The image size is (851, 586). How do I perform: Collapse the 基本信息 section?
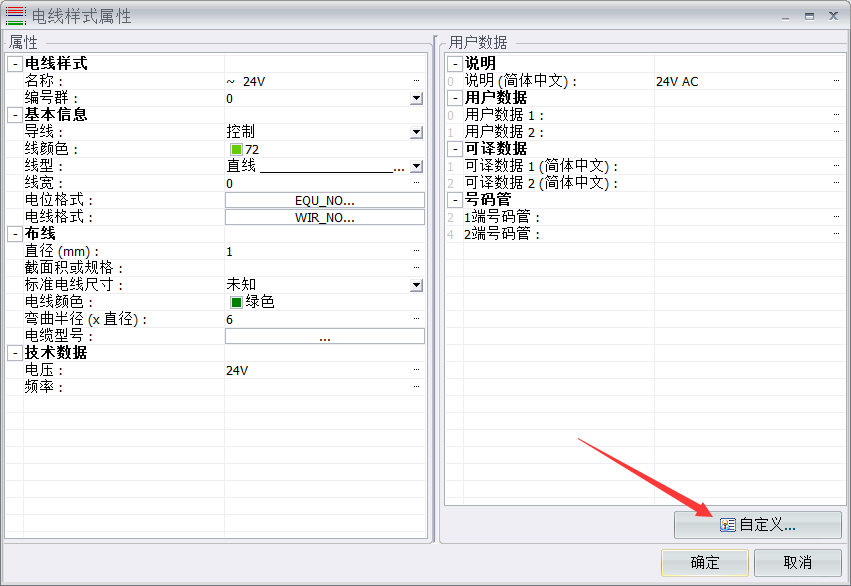[x=14, y=115]
